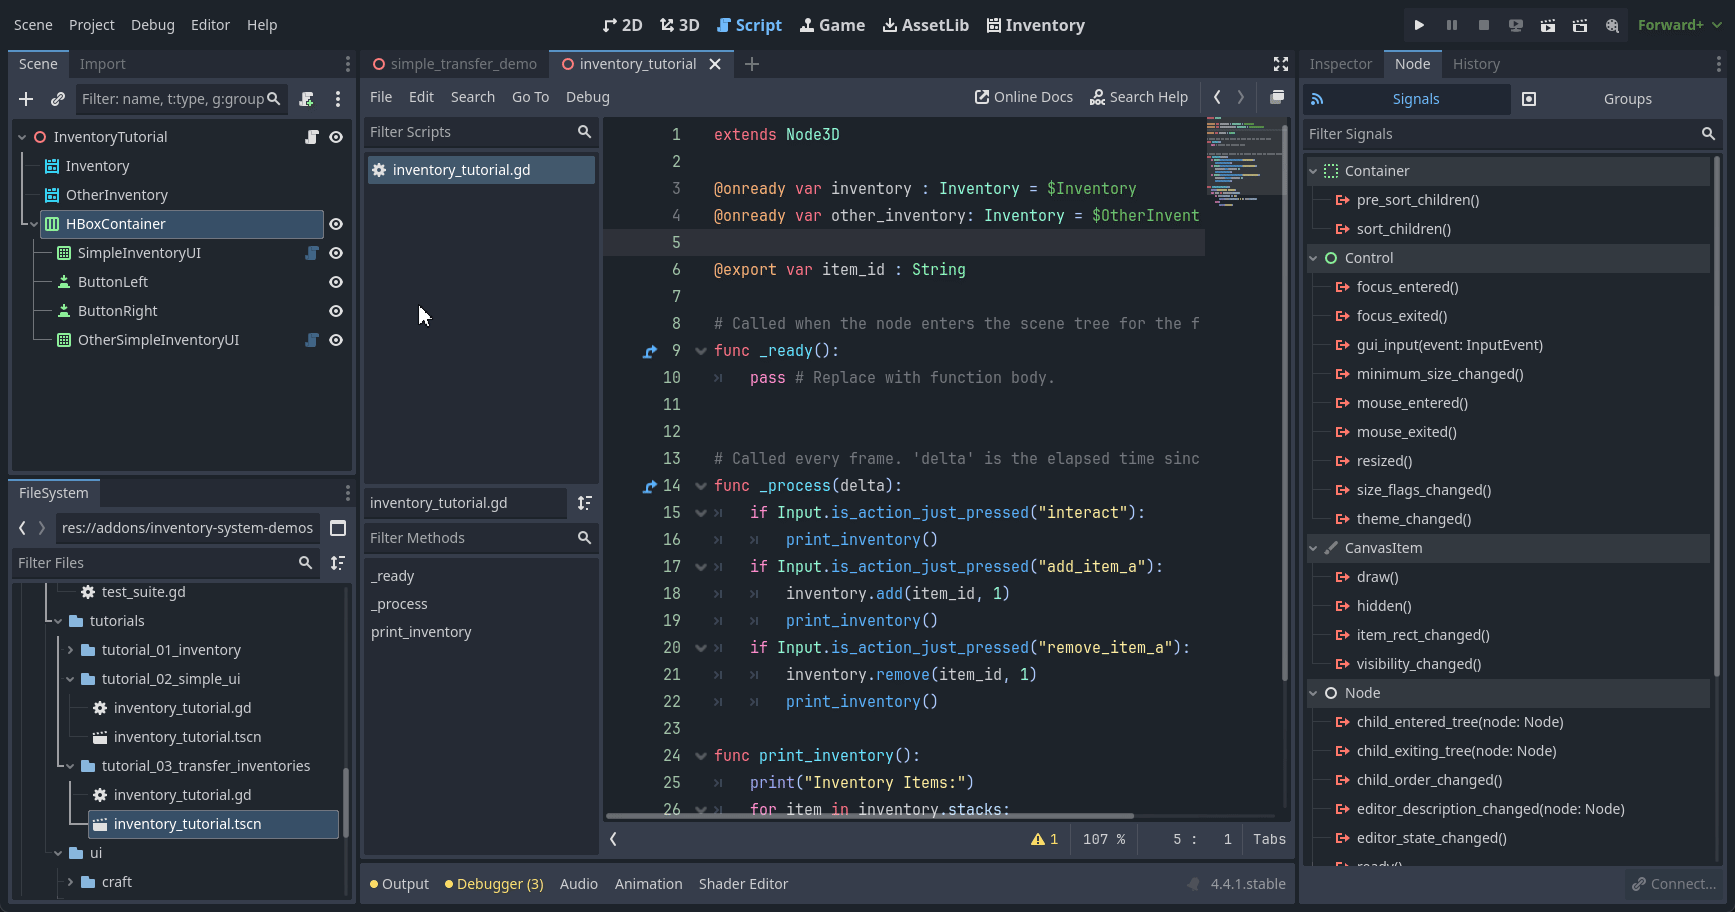1735x912 pixels.
Task: Stop the running project
Action: [1484, 25]
